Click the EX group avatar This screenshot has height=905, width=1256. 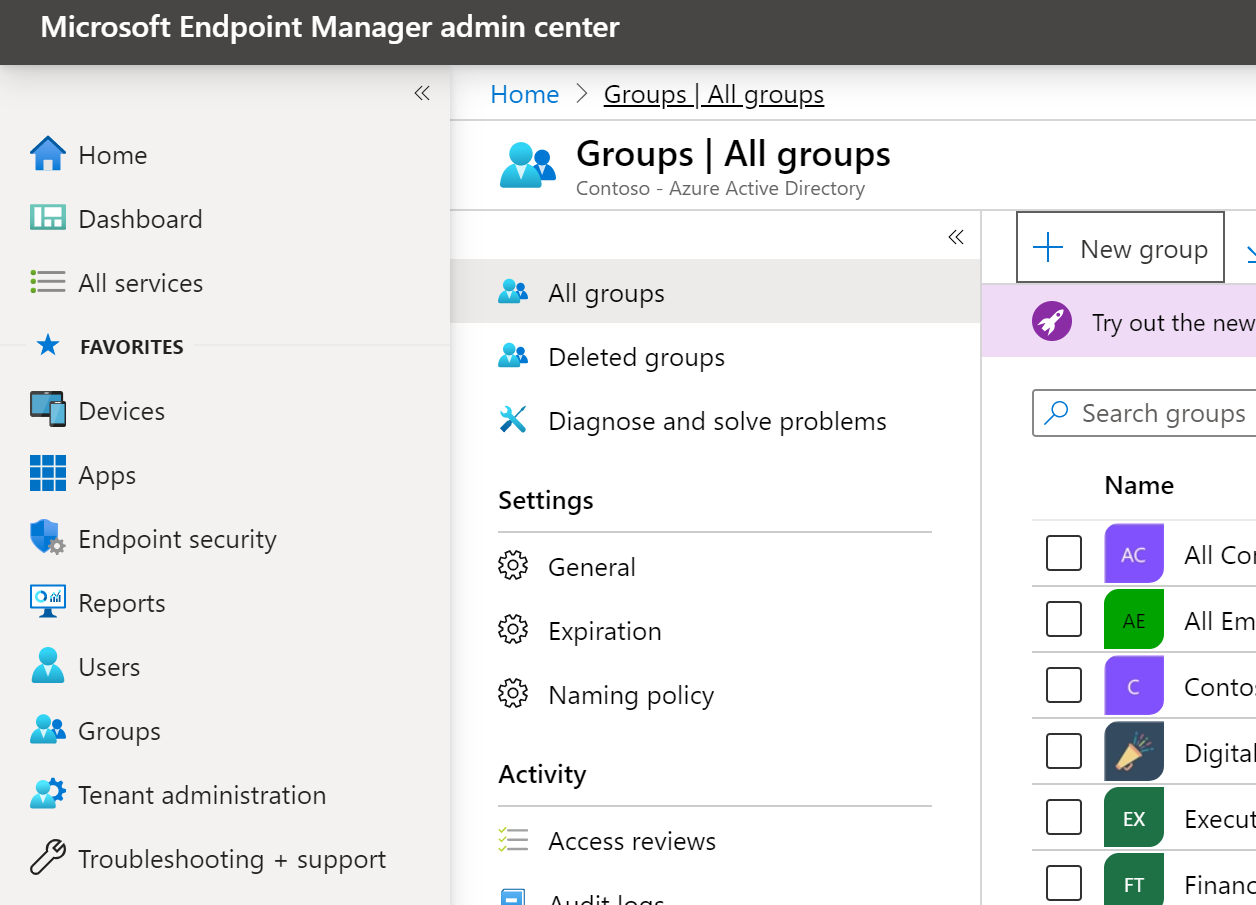(x=1134, y=818)
